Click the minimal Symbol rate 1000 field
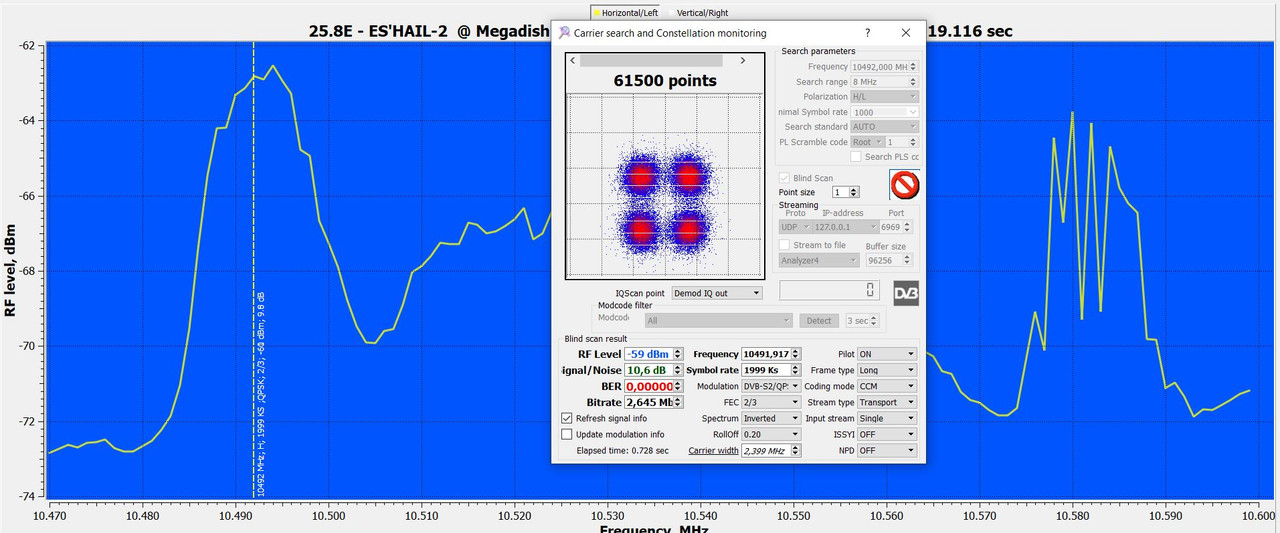 [884, 112]
